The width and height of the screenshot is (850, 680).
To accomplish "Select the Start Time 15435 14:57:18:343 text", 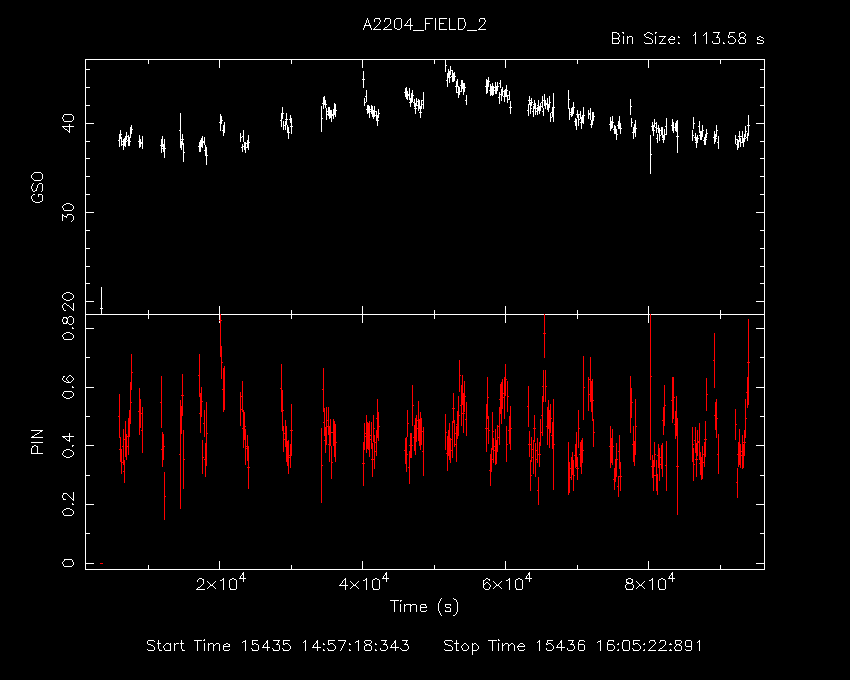I will (278, 646).
